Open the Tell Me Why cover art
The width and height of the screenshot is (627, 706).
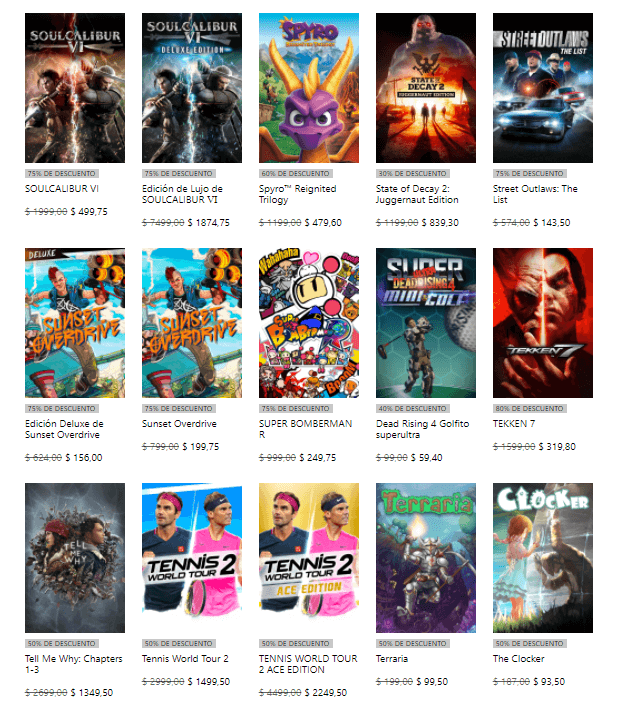(x=75, y=558)
